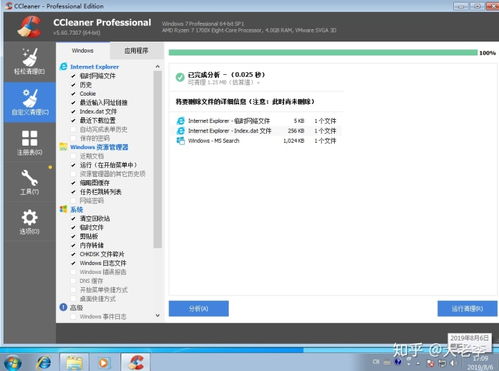
Task: Click the cleaning list vertical scrollbar thumb
Action: point(158,159)
